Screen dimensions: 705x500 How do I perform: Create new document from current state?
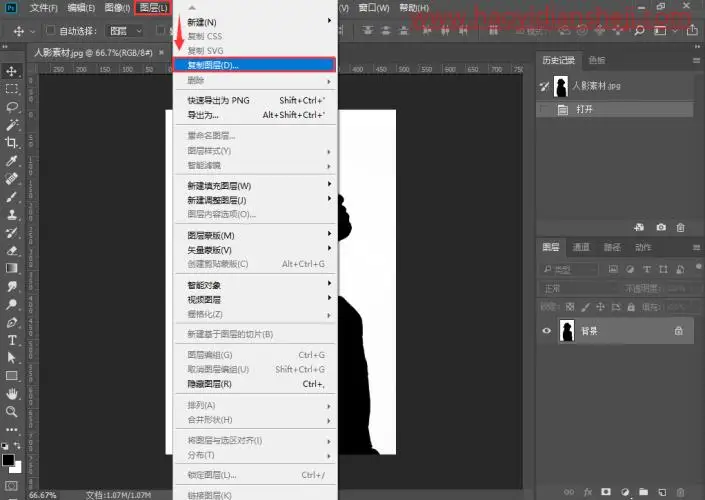click(x=639, y=227)
